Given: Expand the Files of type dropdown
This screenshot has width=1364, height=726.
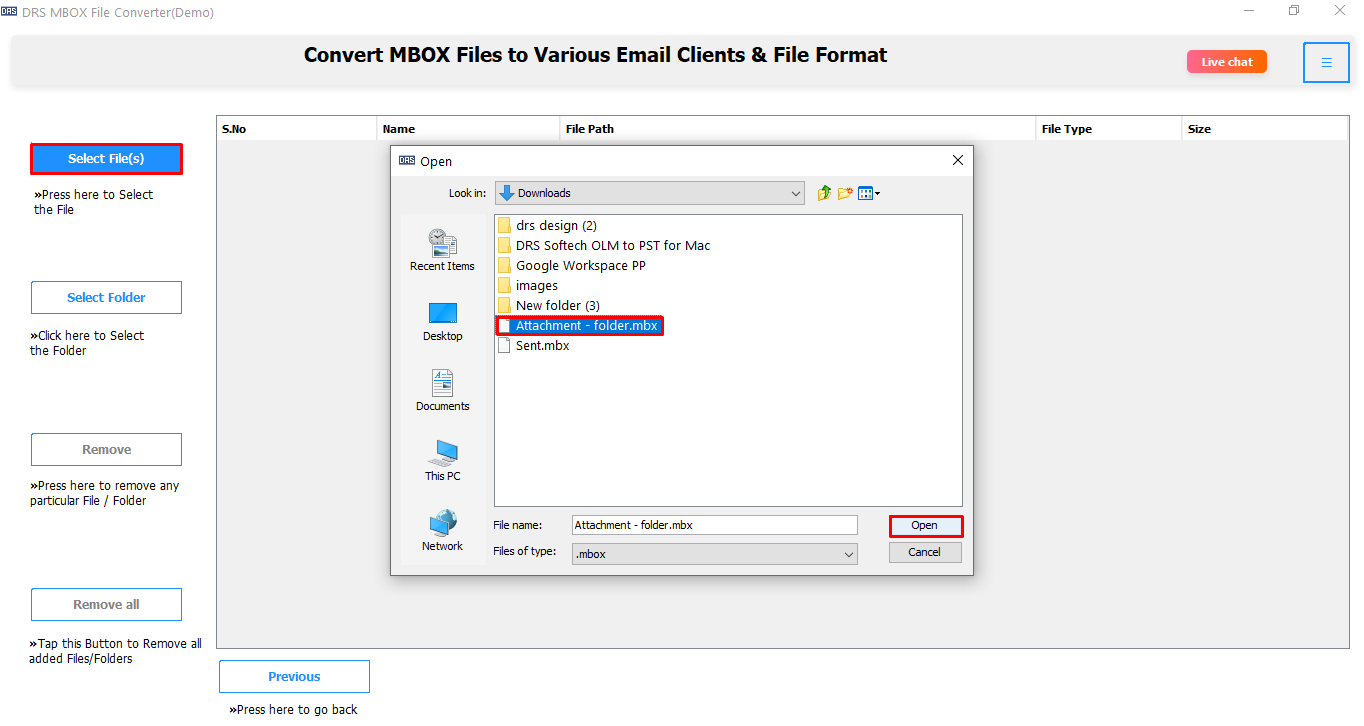Looking at the screenshot, I should (x=849, y=554).
